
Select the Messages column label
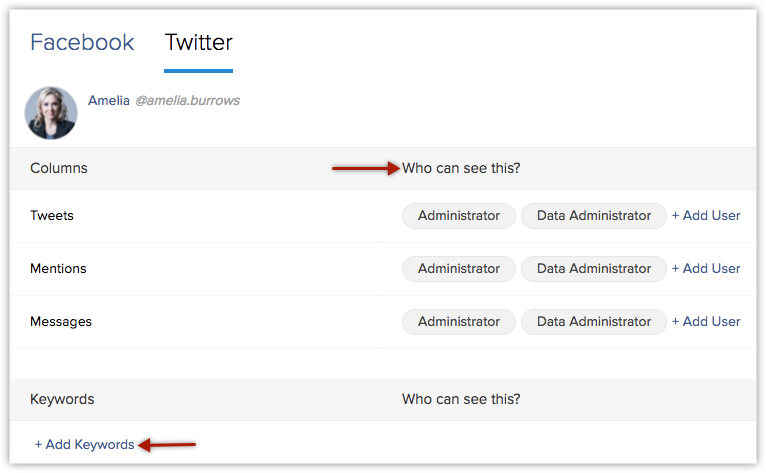coord(61,322)
